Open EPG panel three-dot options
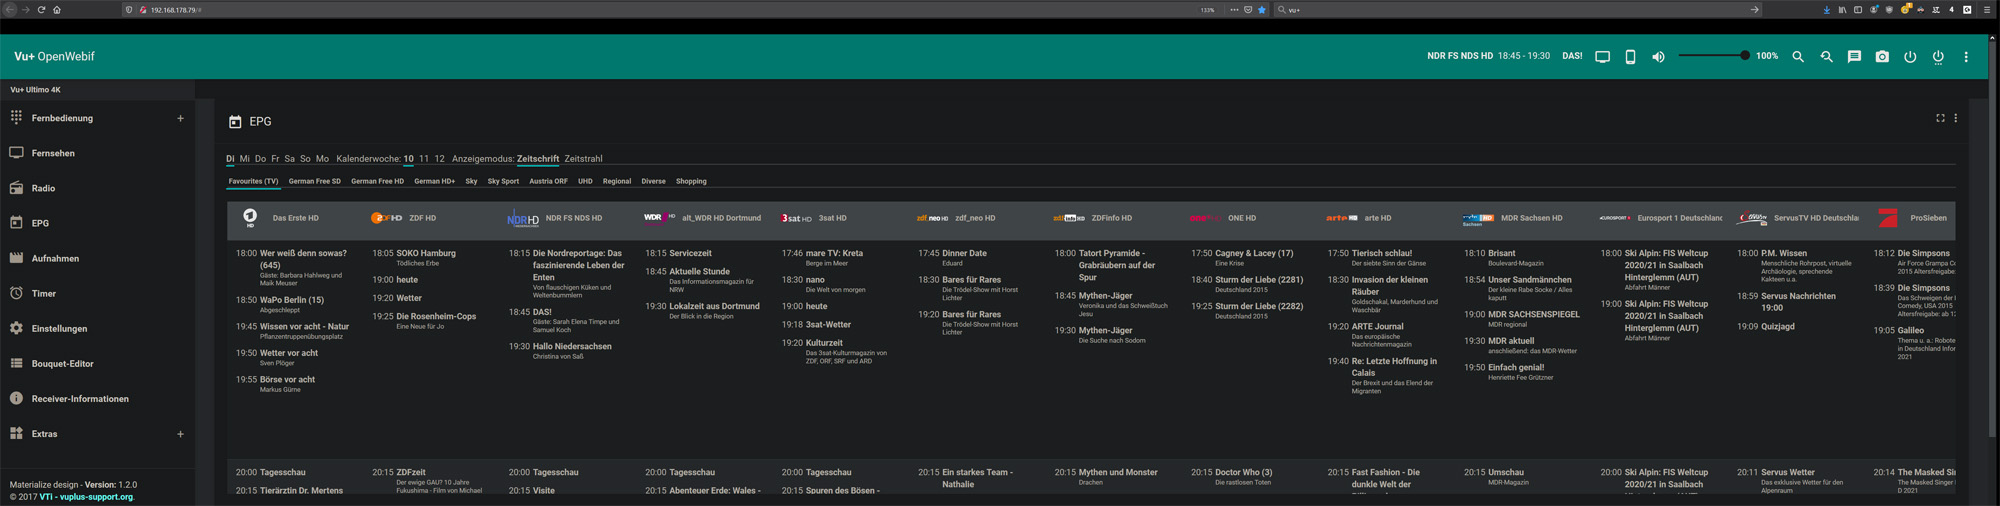The width and height of the screenshot is (2000, 506). (x=1956, y=118)
